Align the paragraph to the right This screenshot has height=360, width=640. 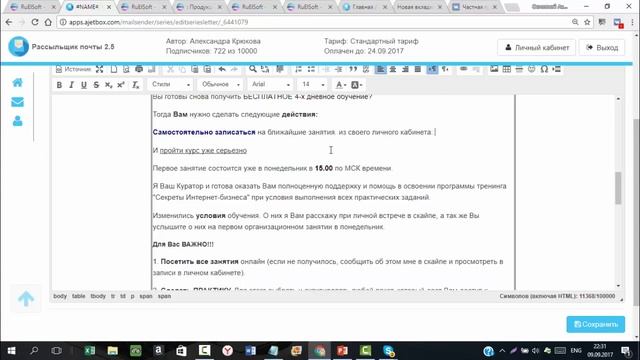click(405, 69)
